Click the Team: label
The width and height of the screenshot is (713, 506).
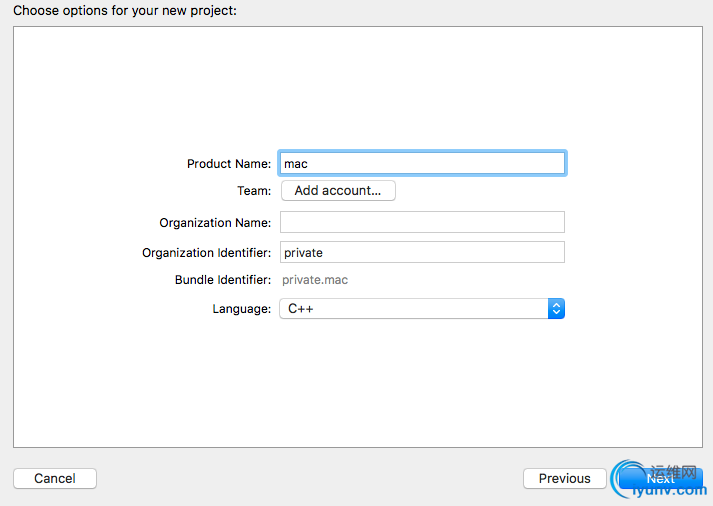(x=254, y=190)
